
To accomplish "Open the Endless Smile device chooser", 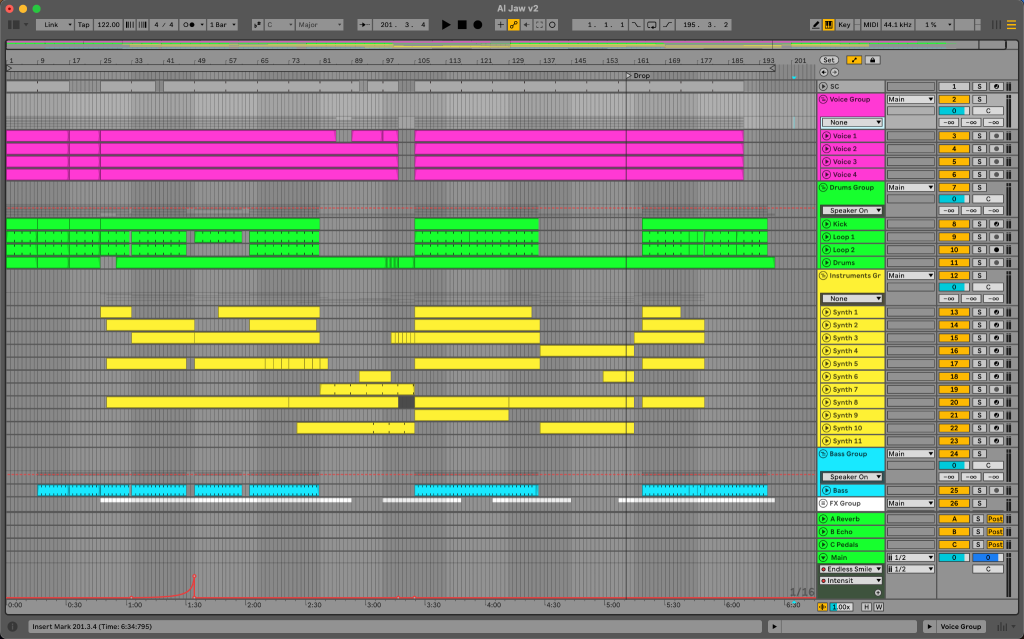I will pyautogui.click(x=852, y=569).
